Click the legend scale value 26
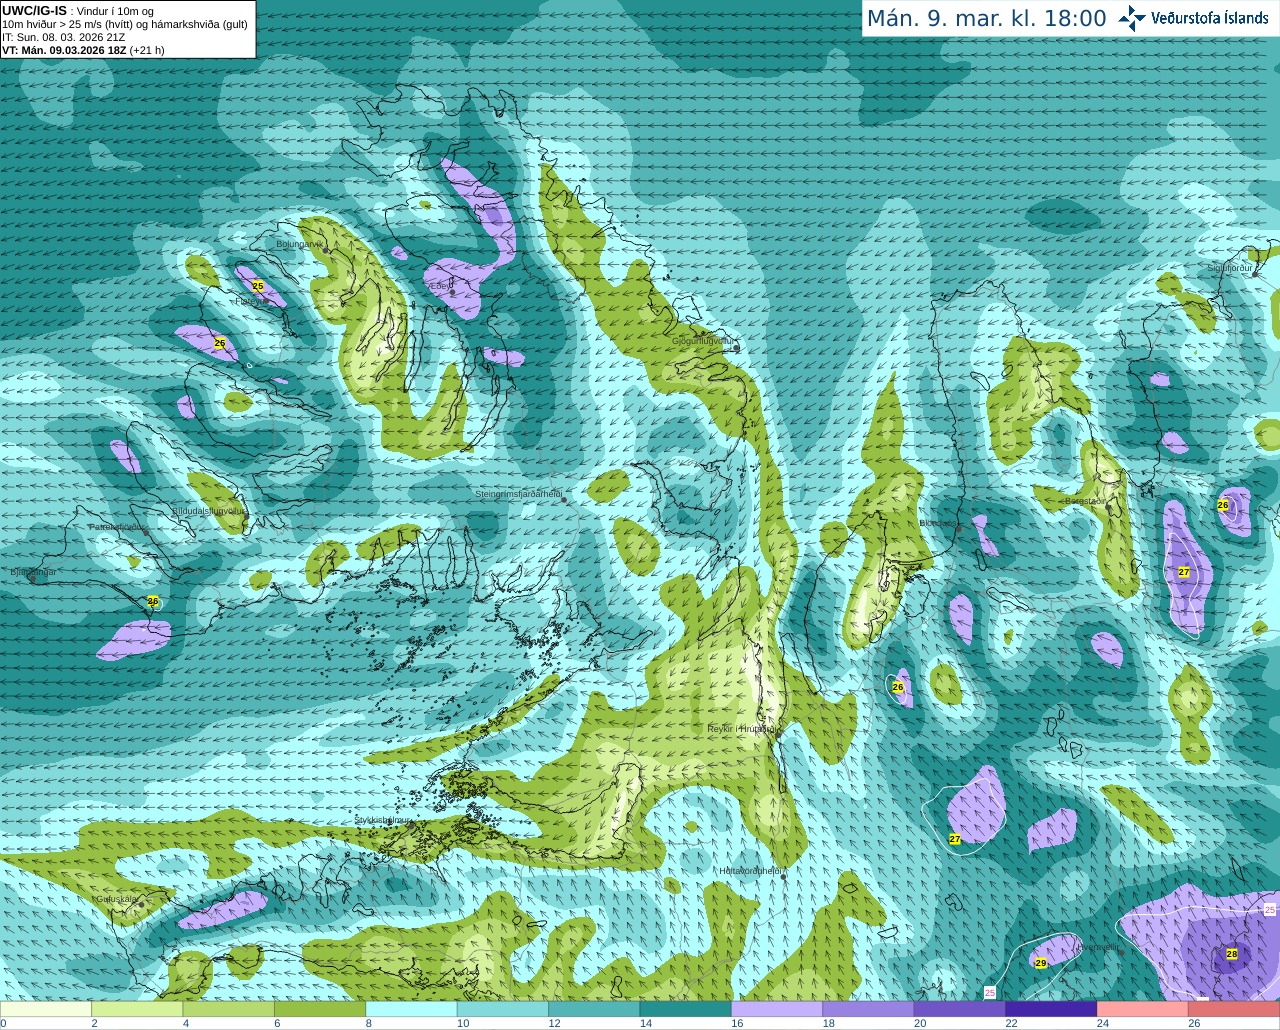Image resolution: width=1280 pixels, height=1030 pixels. 1194,1023
